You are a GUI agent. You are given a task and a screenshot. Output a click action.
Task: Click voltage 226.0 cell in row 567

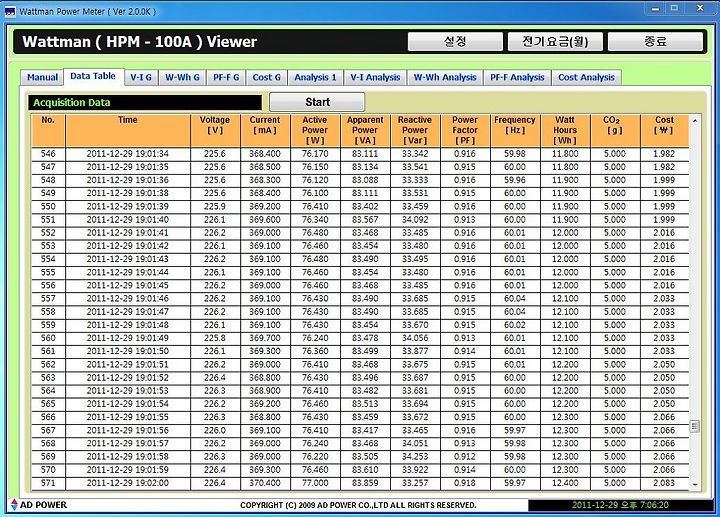pos(215,431)
